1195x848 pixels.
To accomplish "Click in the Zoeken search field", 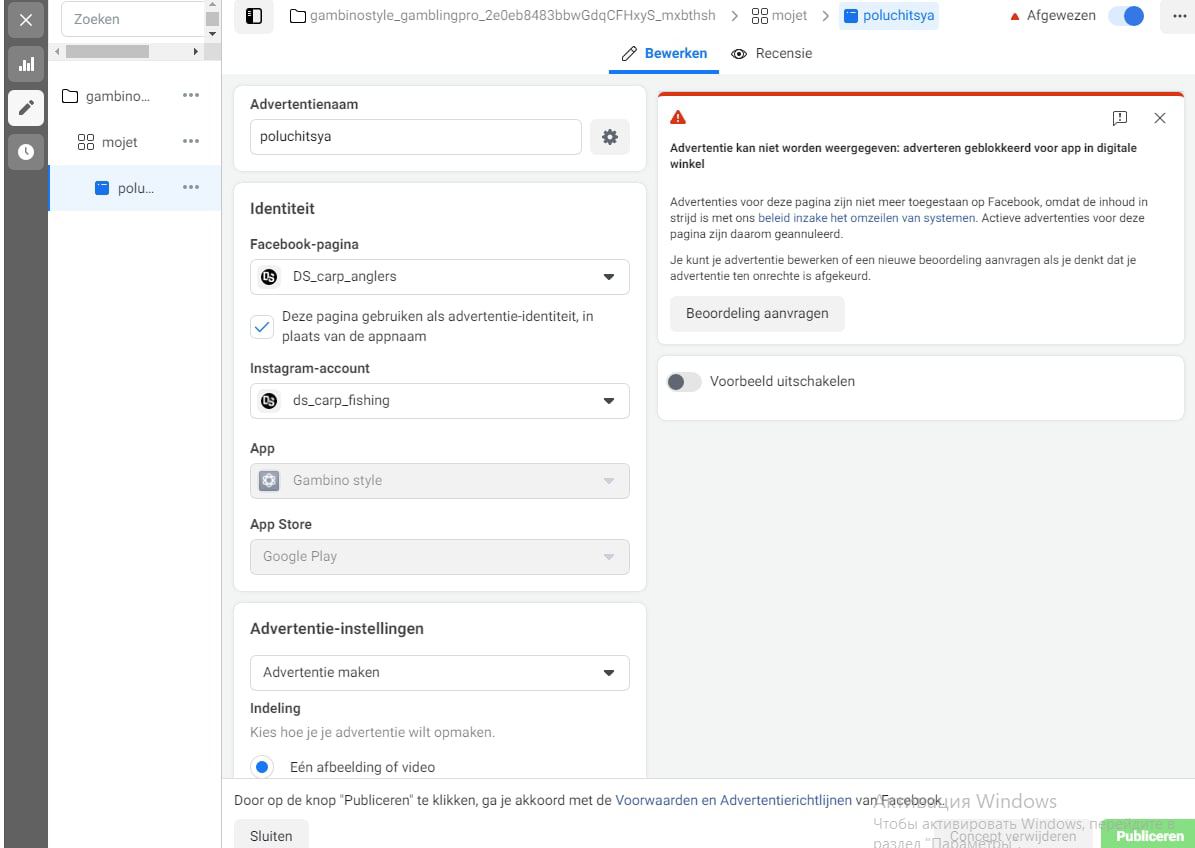I will 133,19.
